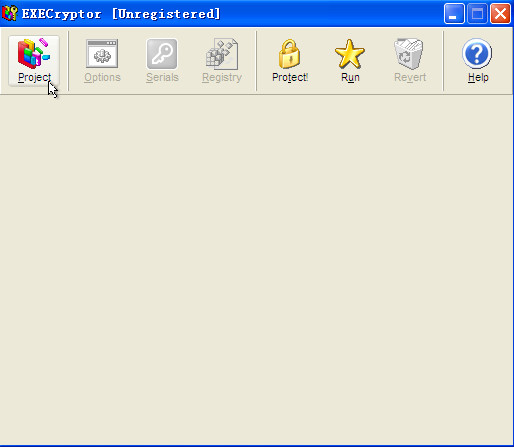Click the EXECryptor title bar app icon
The width and height of the screenshot is (514, 447).
click(9, 13)
